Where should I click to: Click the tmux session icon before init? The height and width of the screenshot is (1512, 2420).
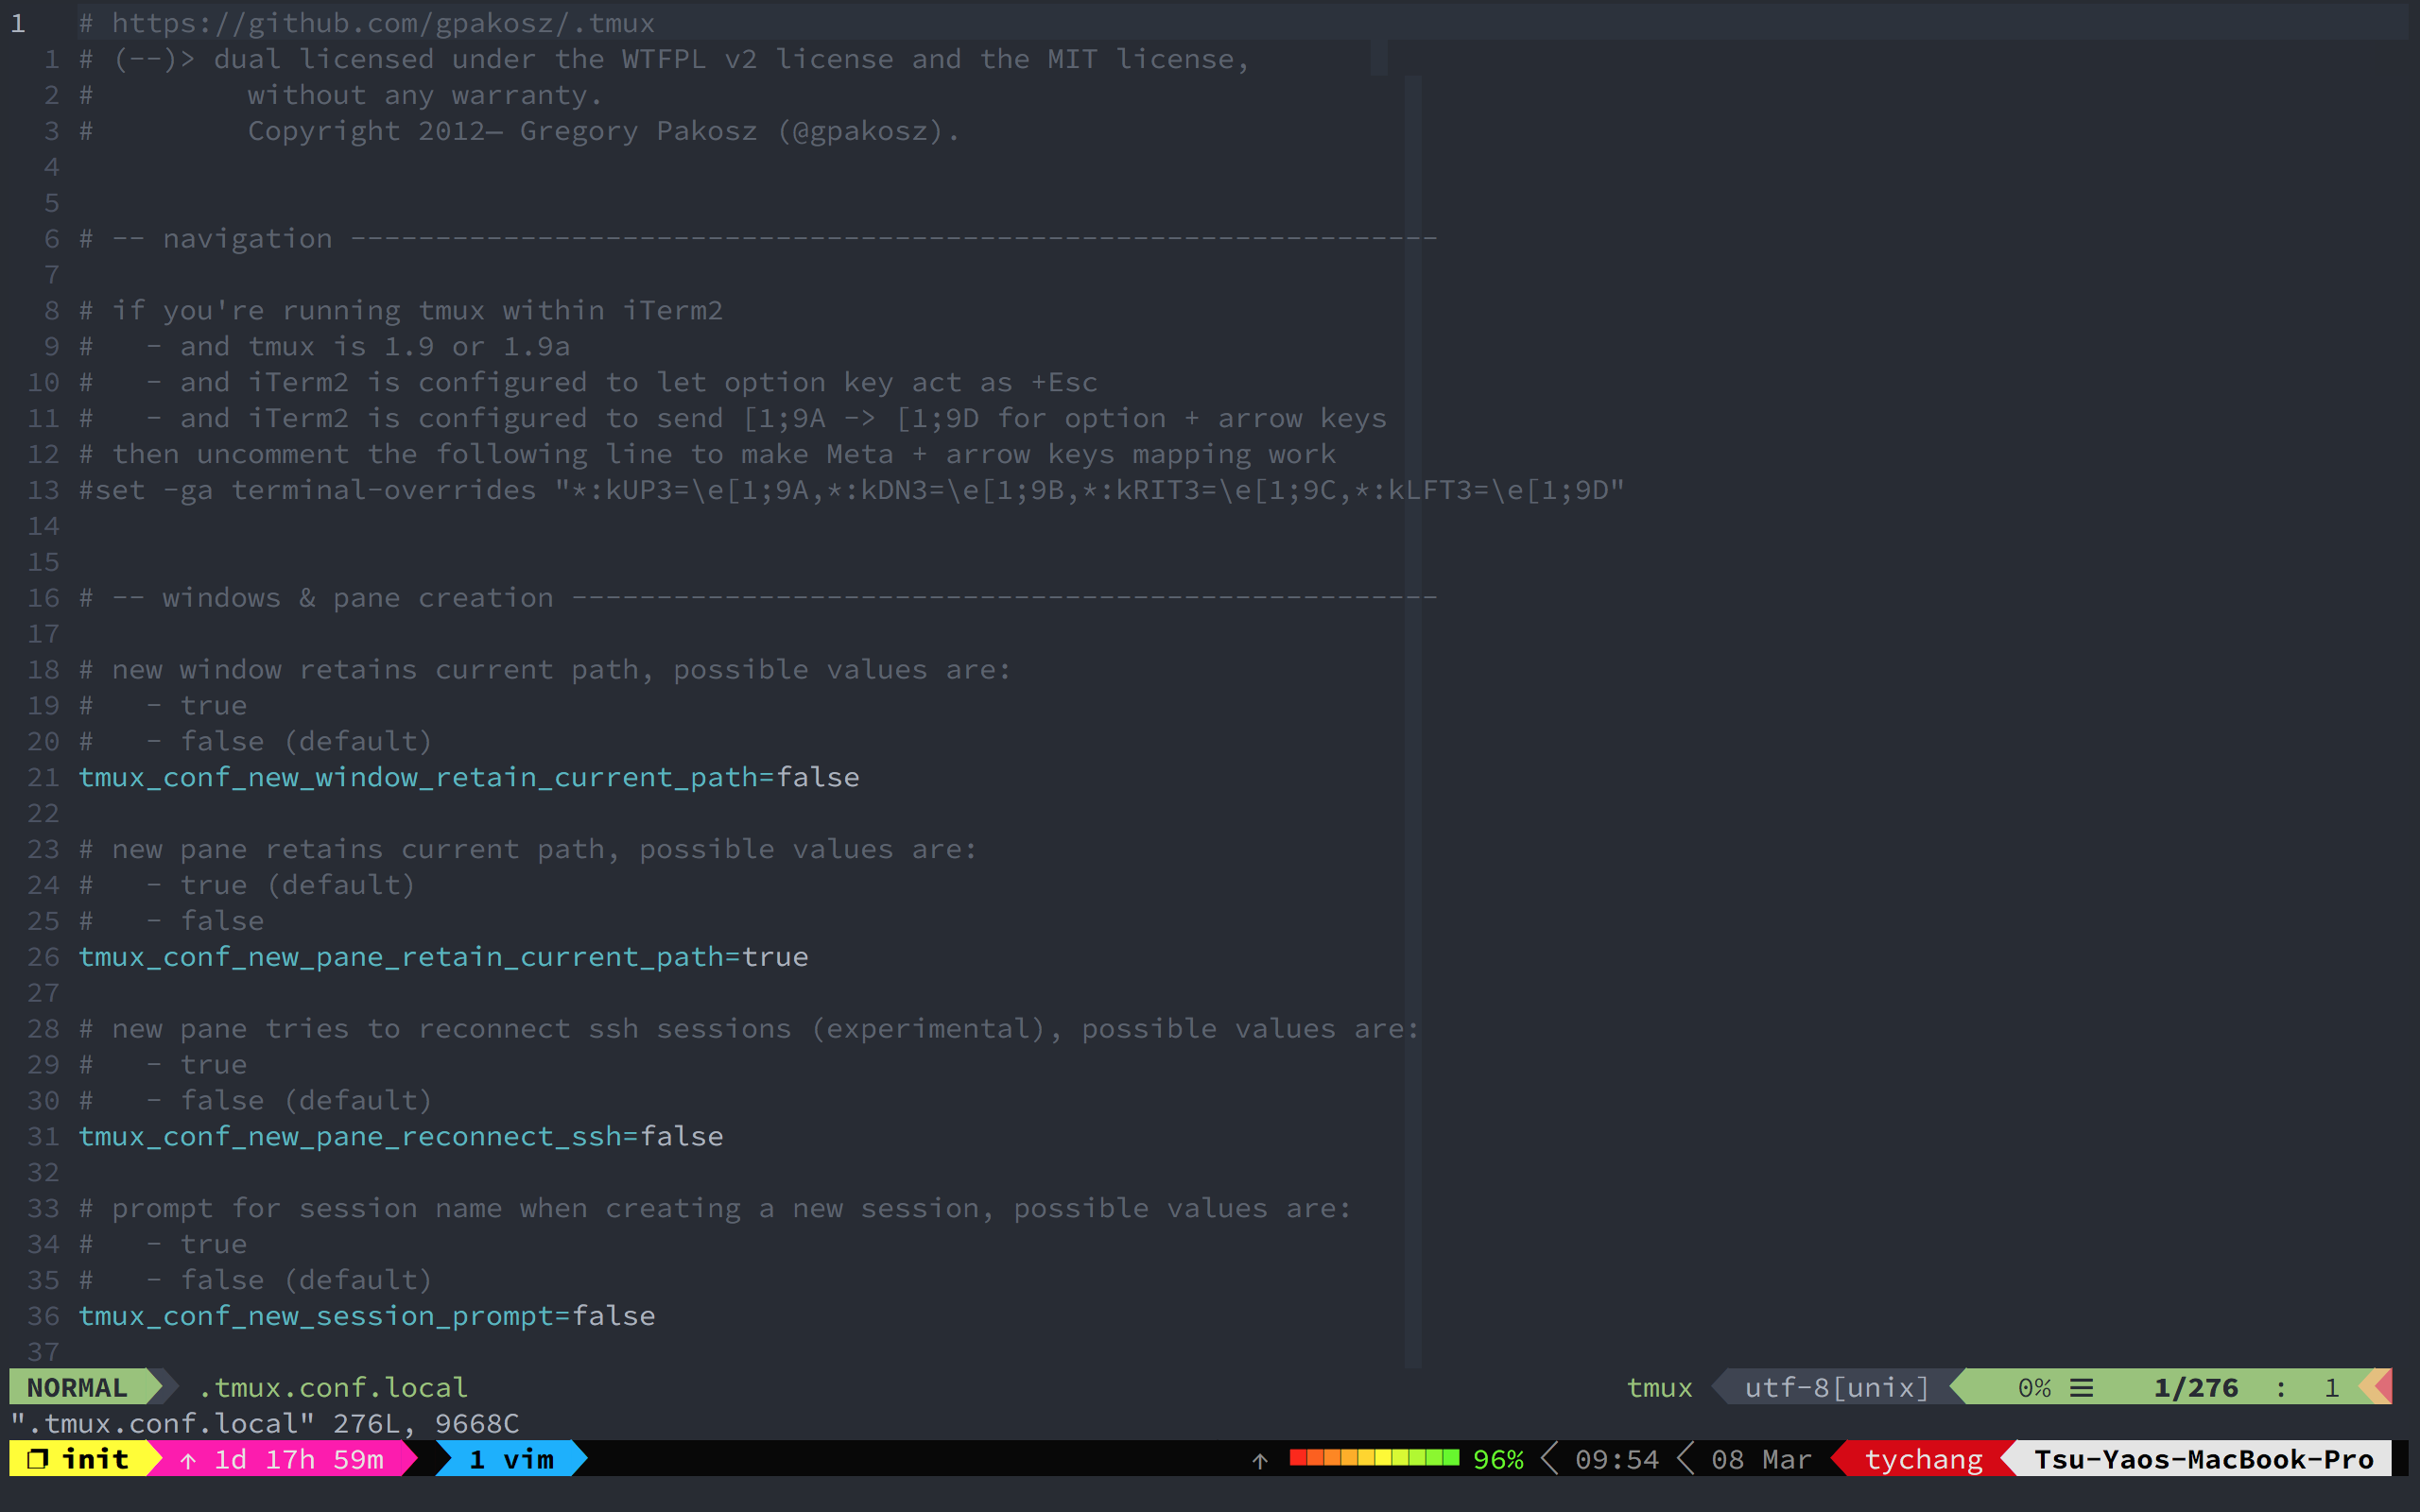coord(37,1459)
